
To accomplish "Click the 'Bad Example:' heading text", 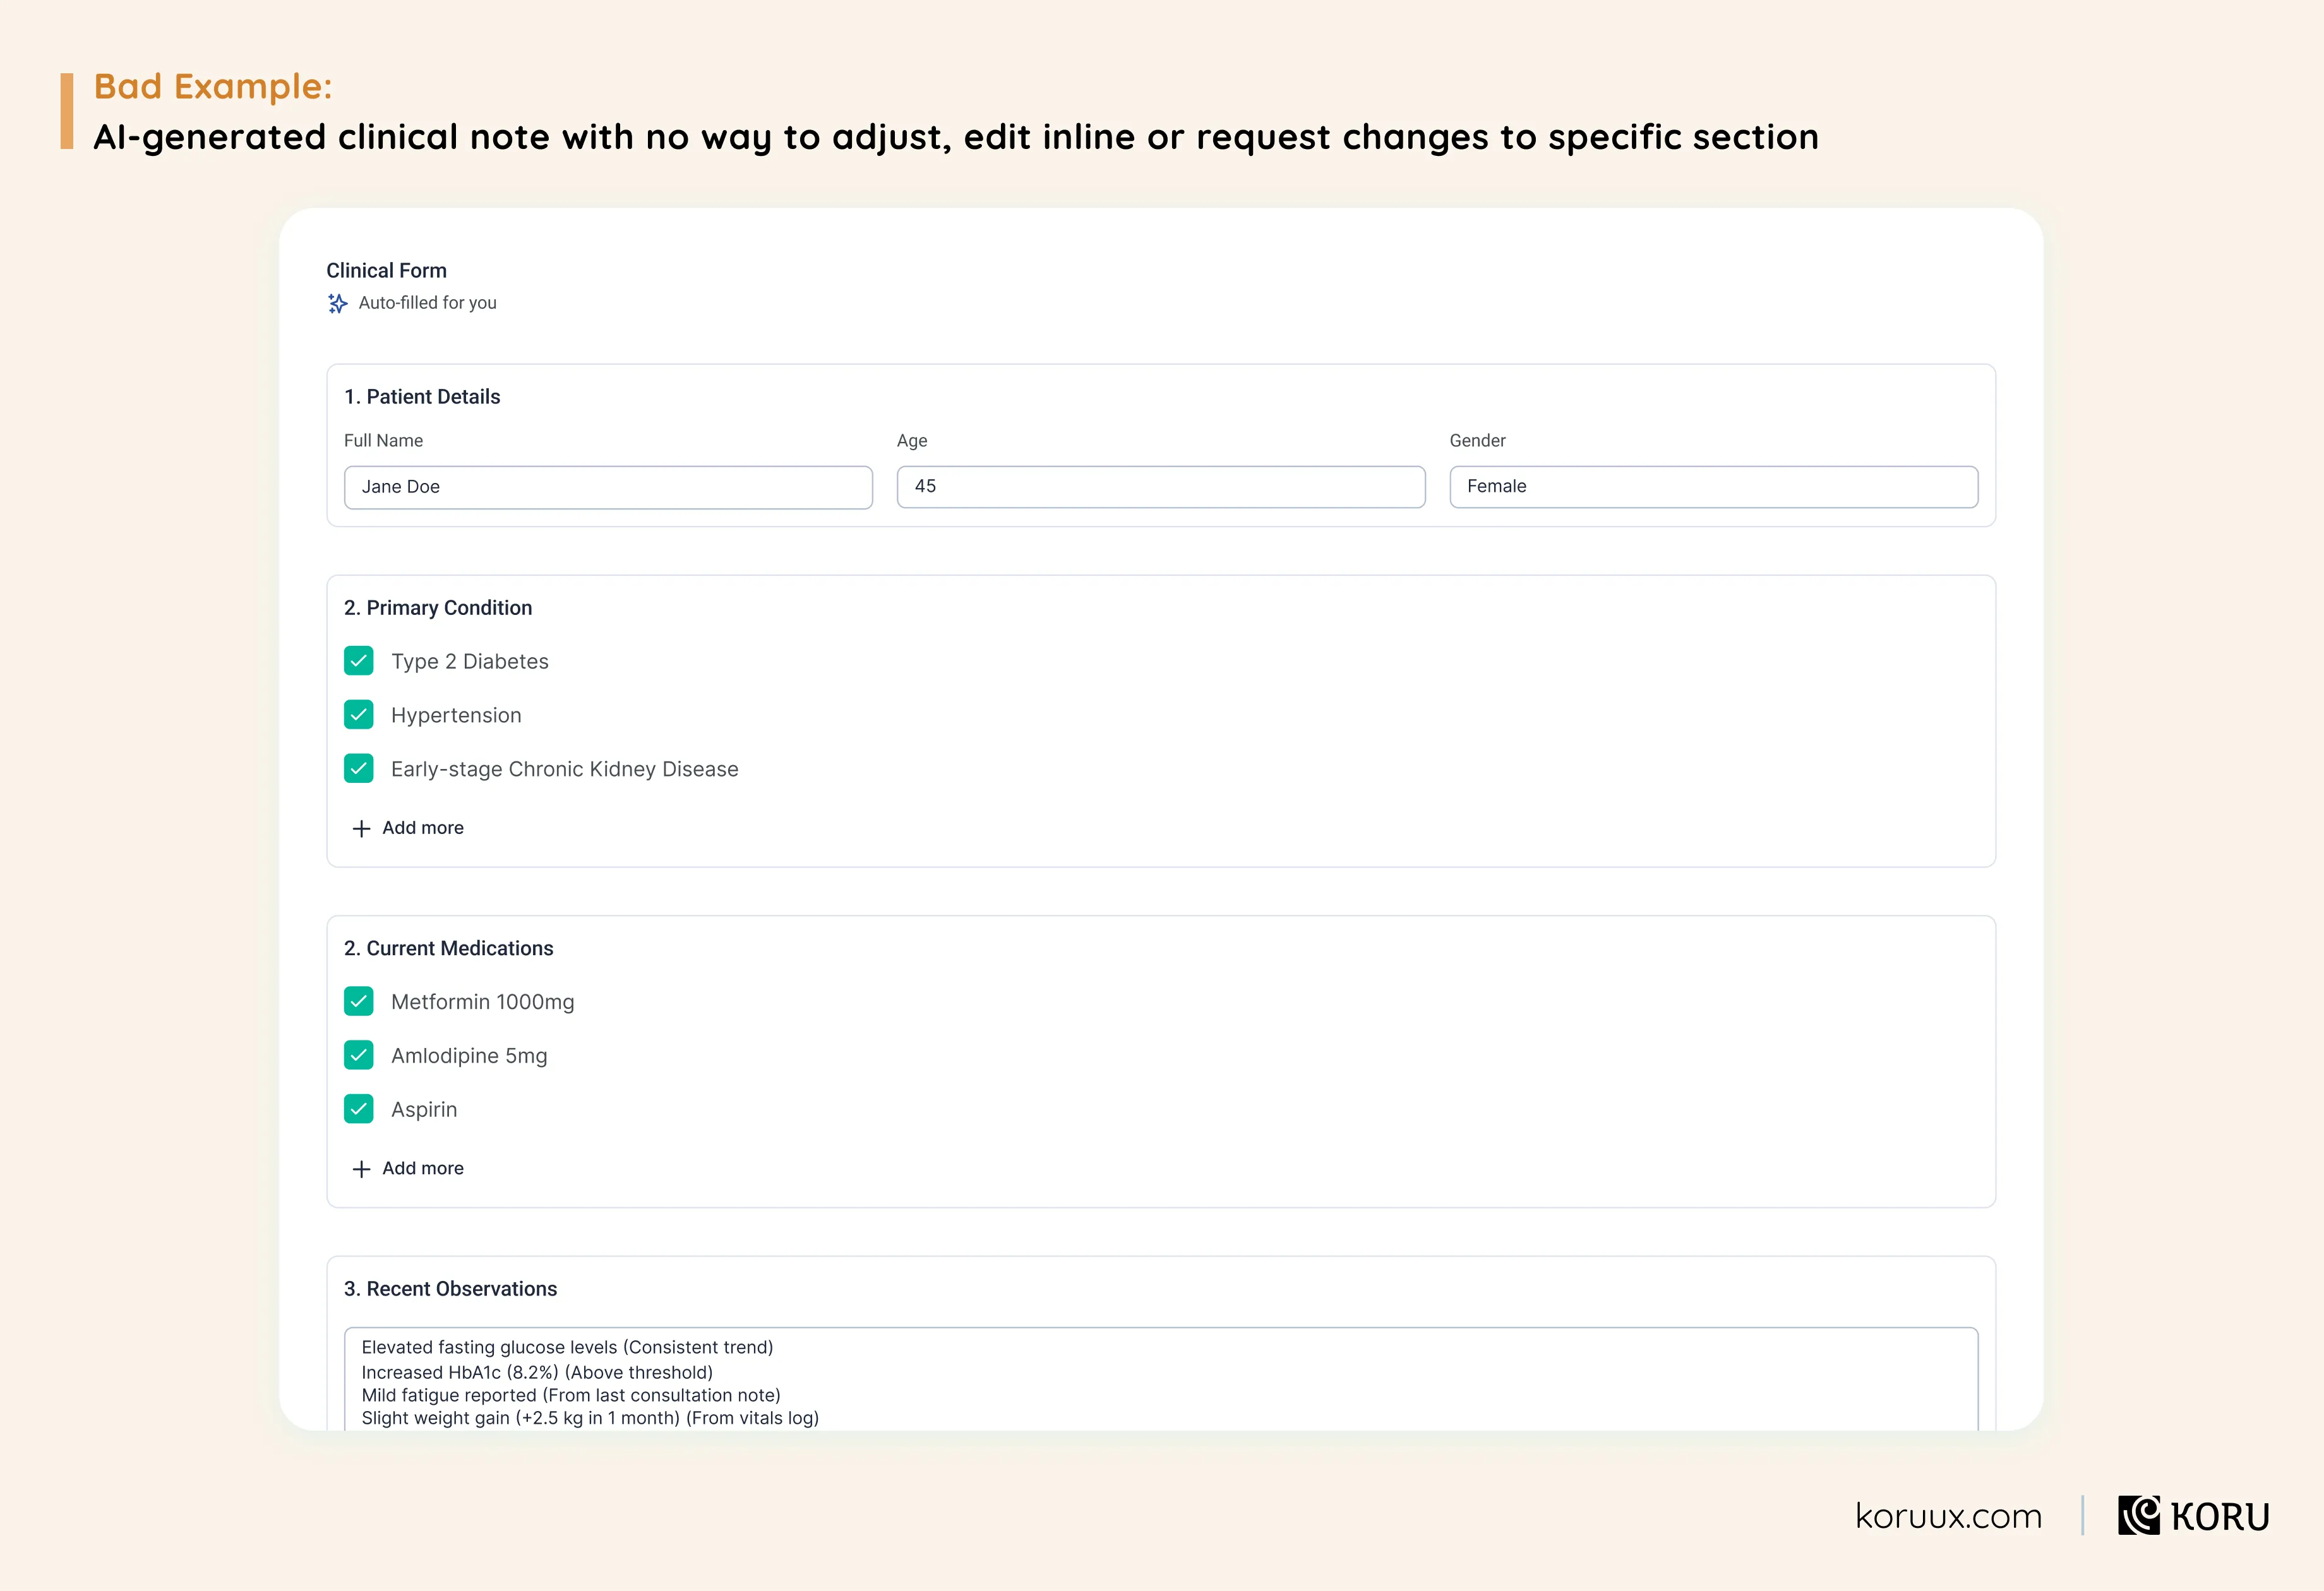I will [213, 86].
